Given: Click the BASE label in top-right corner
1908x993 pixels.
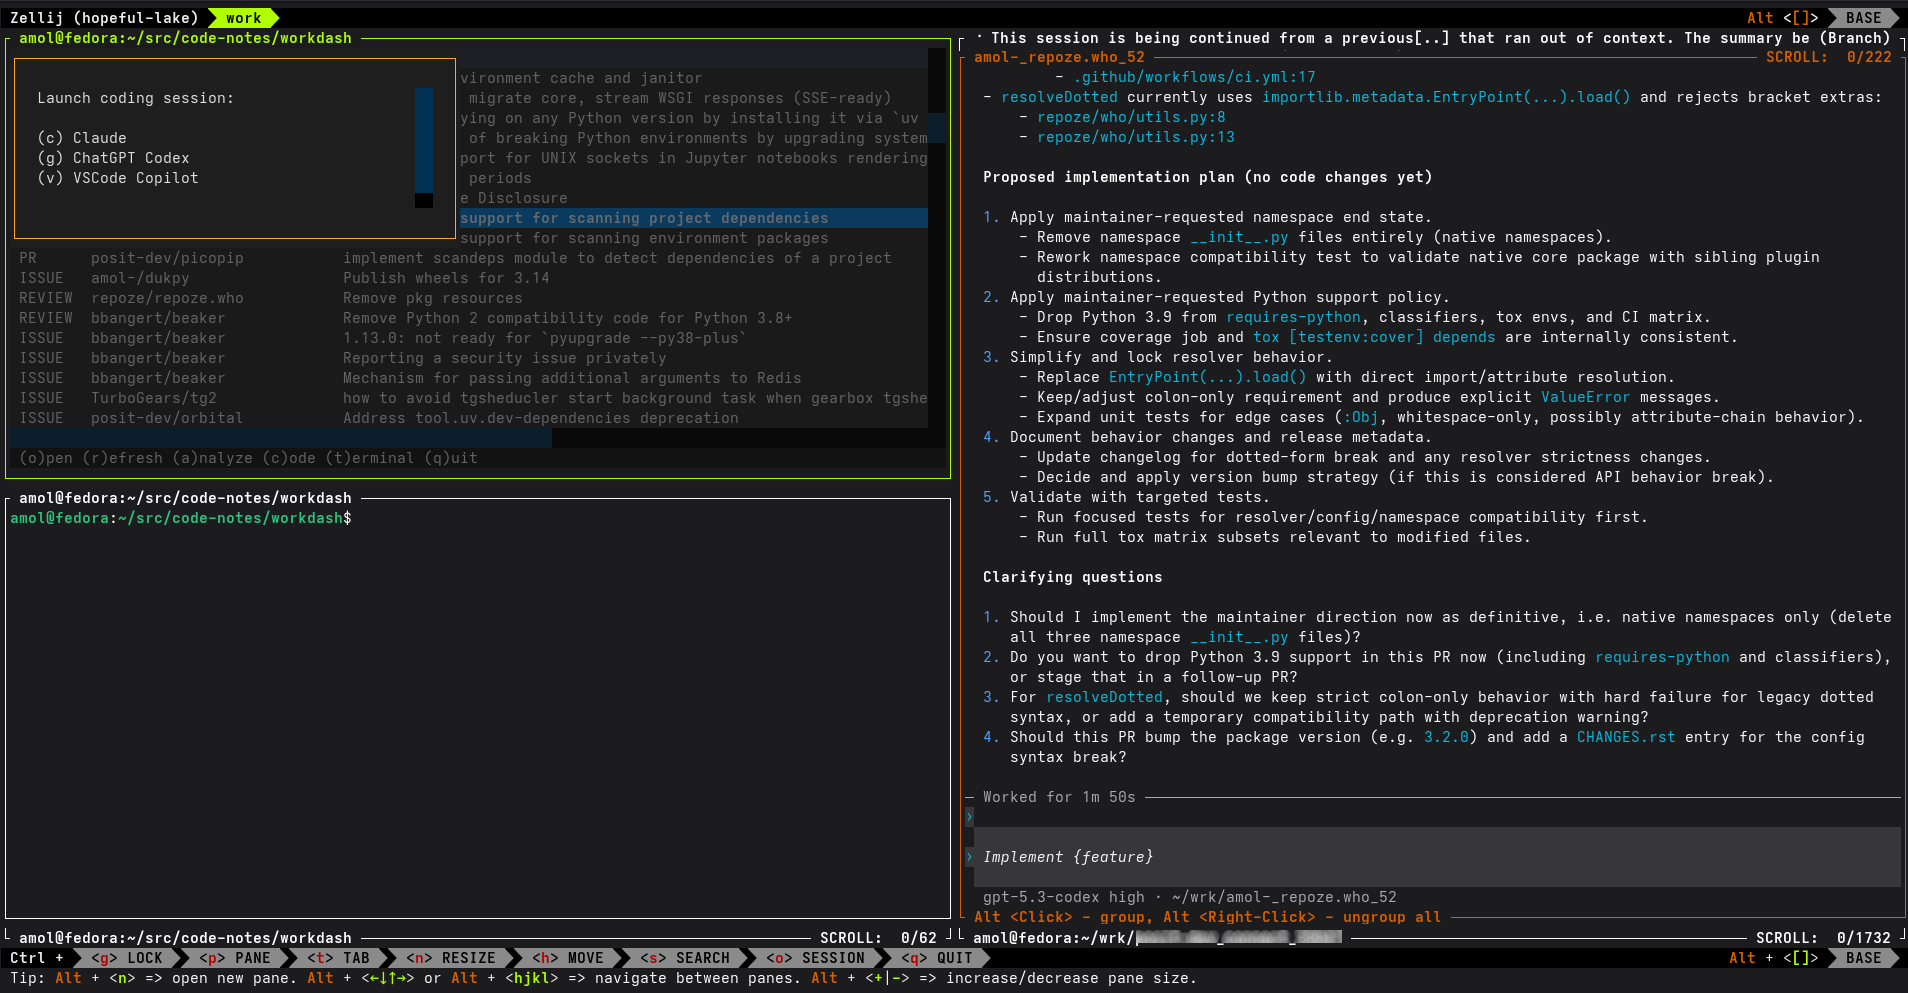Looking at the screenshot, I should [x=1863, y=18].
